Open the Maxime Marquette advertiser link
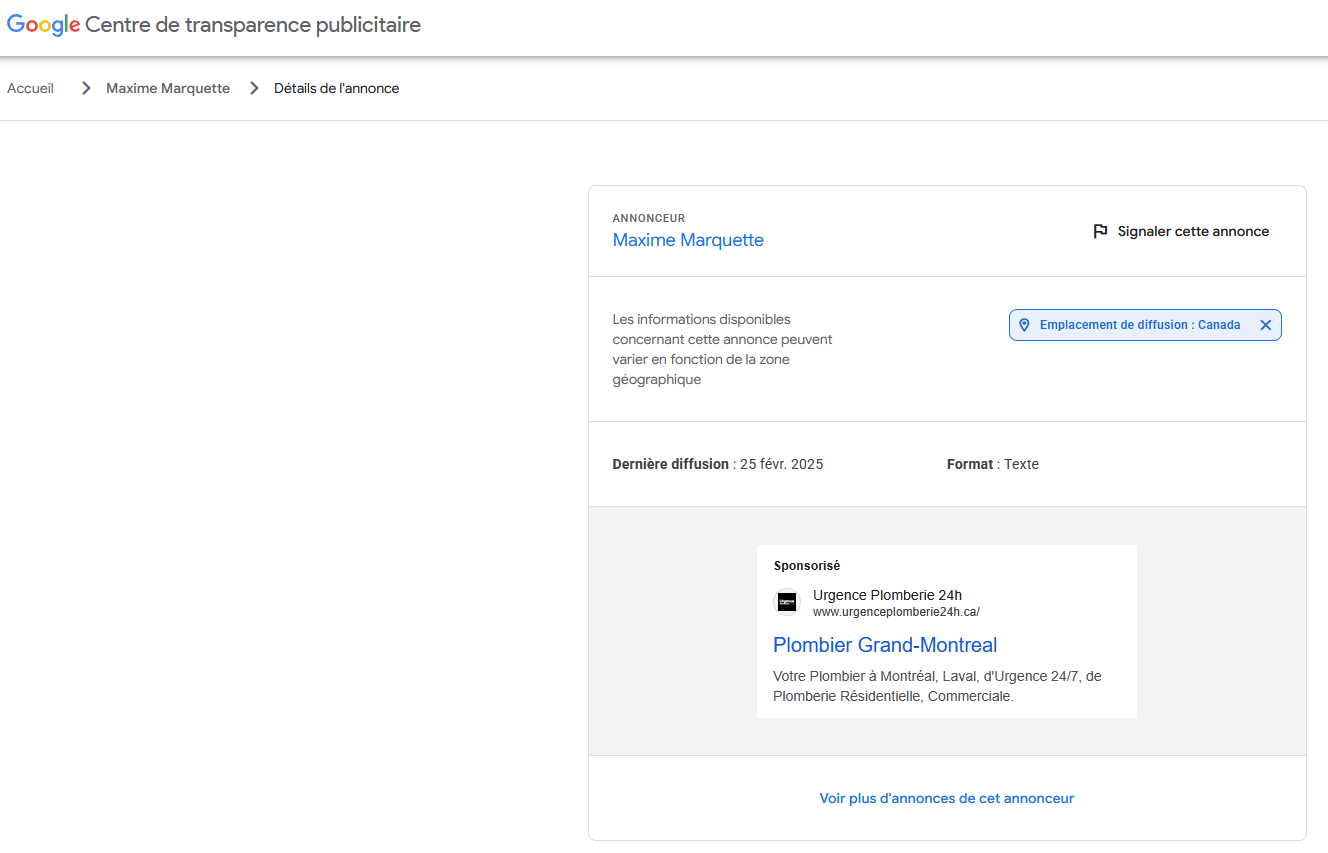 click(x=688, y=240)
